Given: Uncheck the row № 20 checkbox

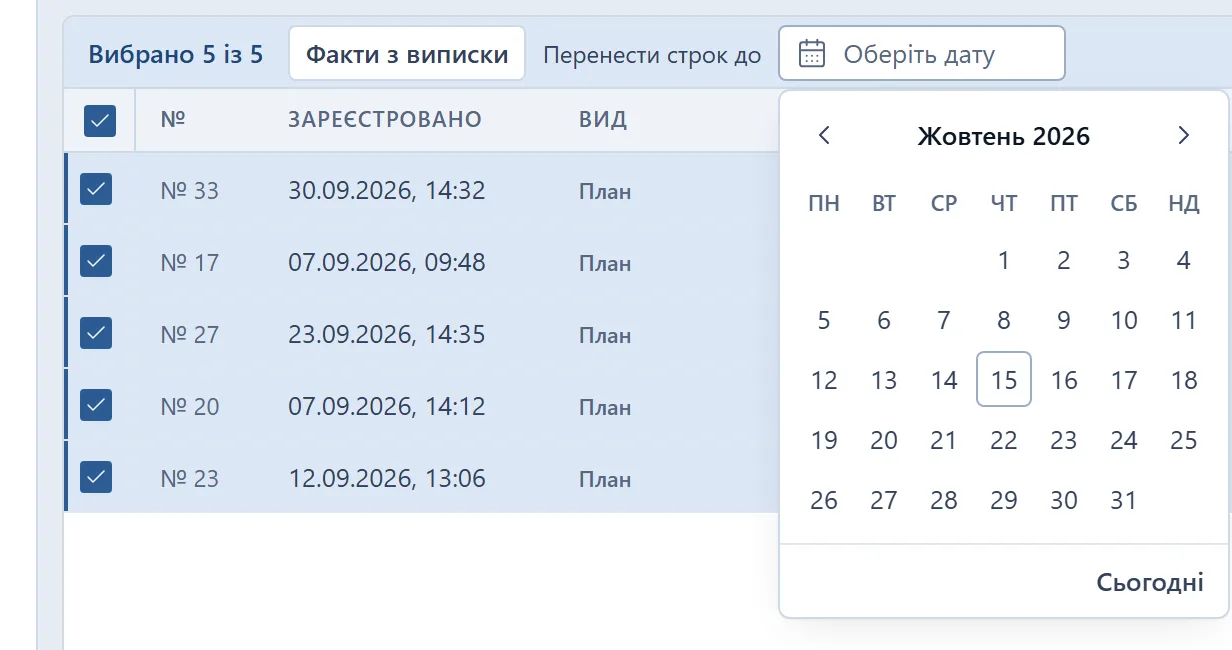Looking at the screenshot, I should tap(96, 405).
